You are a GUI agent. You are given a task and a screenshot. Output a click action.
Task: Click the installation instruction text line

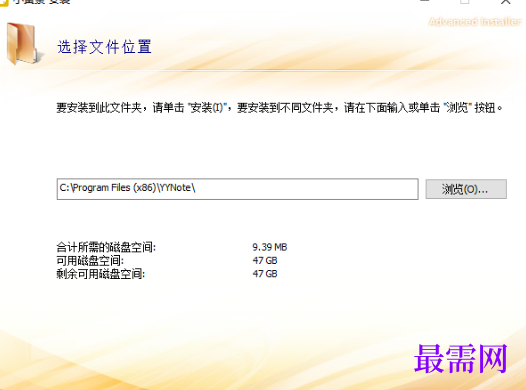tap(279, 108)
